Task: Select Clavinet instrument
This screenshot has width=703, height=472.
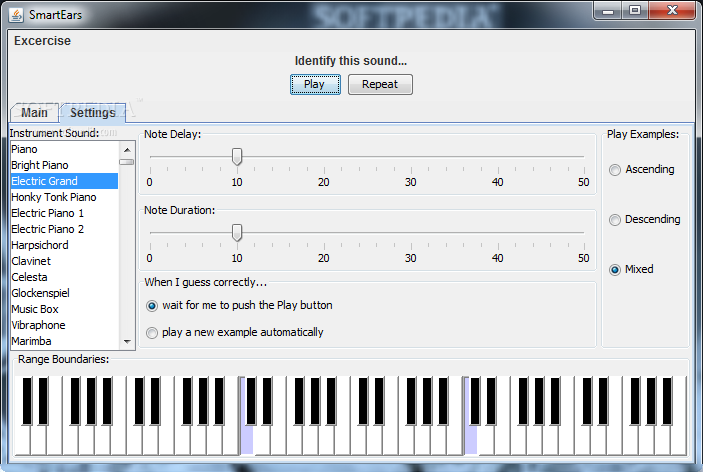Action: [65, 261]
